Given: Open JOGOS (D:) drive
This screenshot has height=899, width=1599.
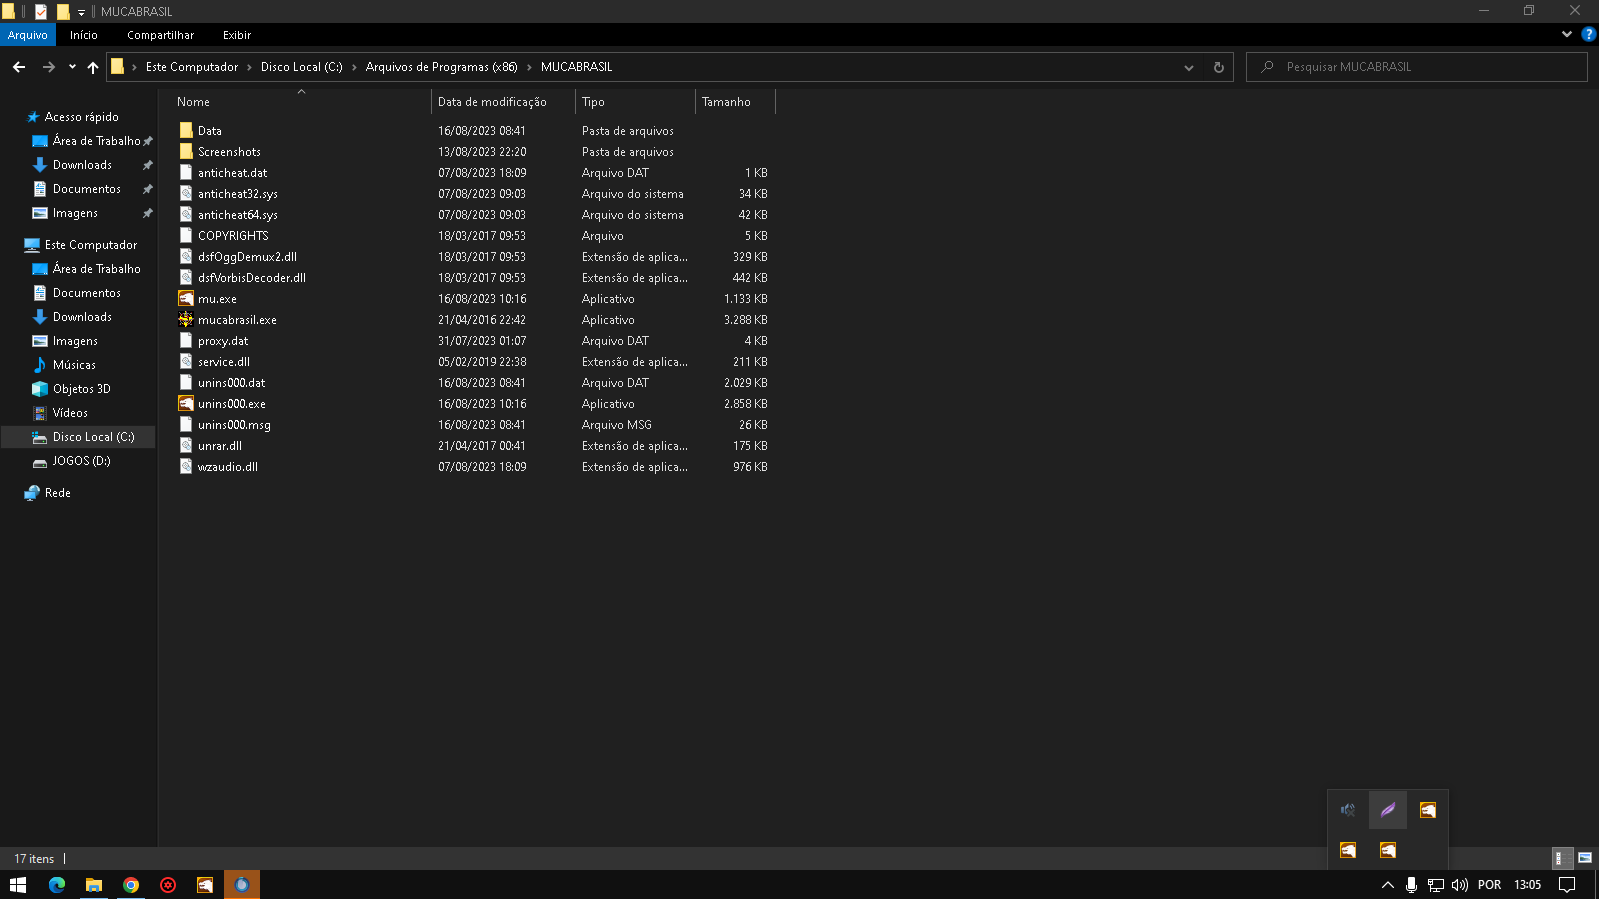Looking at the screenshot, I should pos(81,461).
